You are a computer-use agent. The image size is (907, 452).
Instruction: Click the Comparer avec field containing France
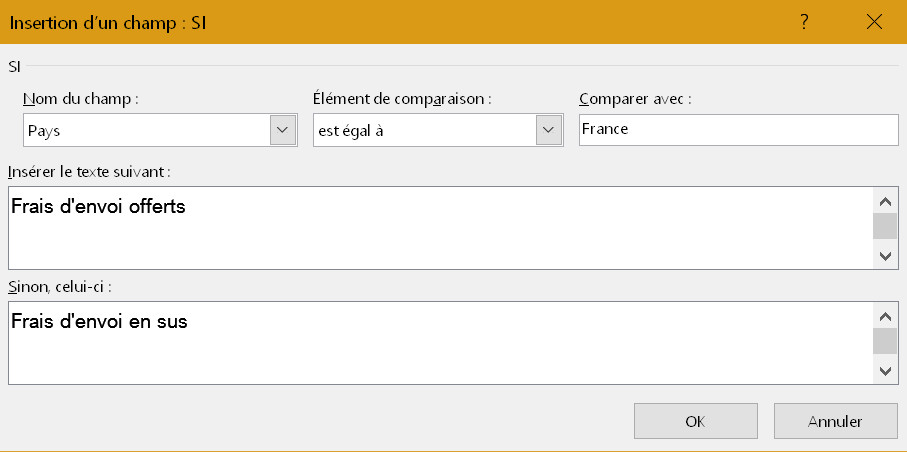(738, 130)
